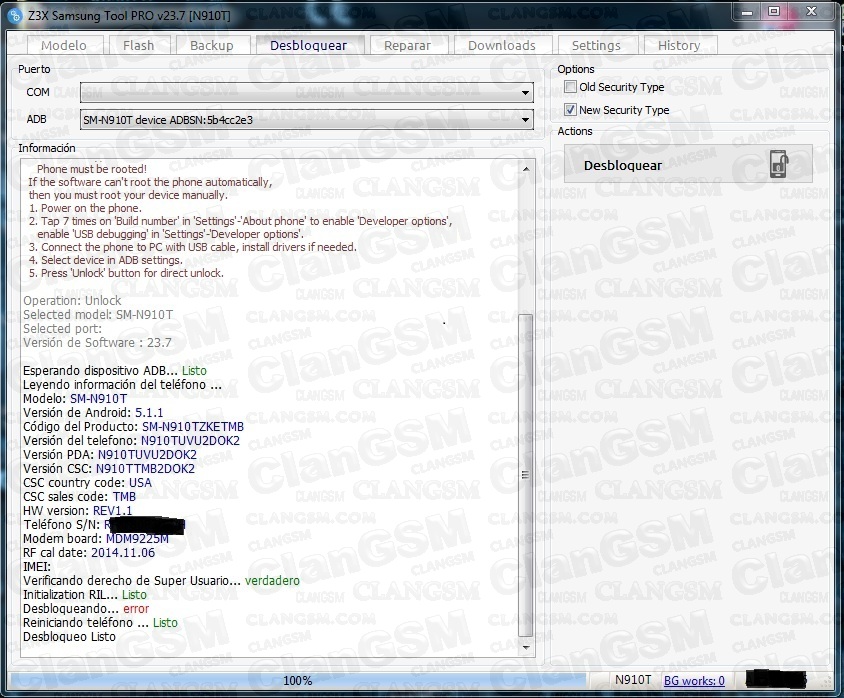The height and width of the screenshot is (698, 844).
Task: Open the Downloads tab
Action: pos(502,45)
